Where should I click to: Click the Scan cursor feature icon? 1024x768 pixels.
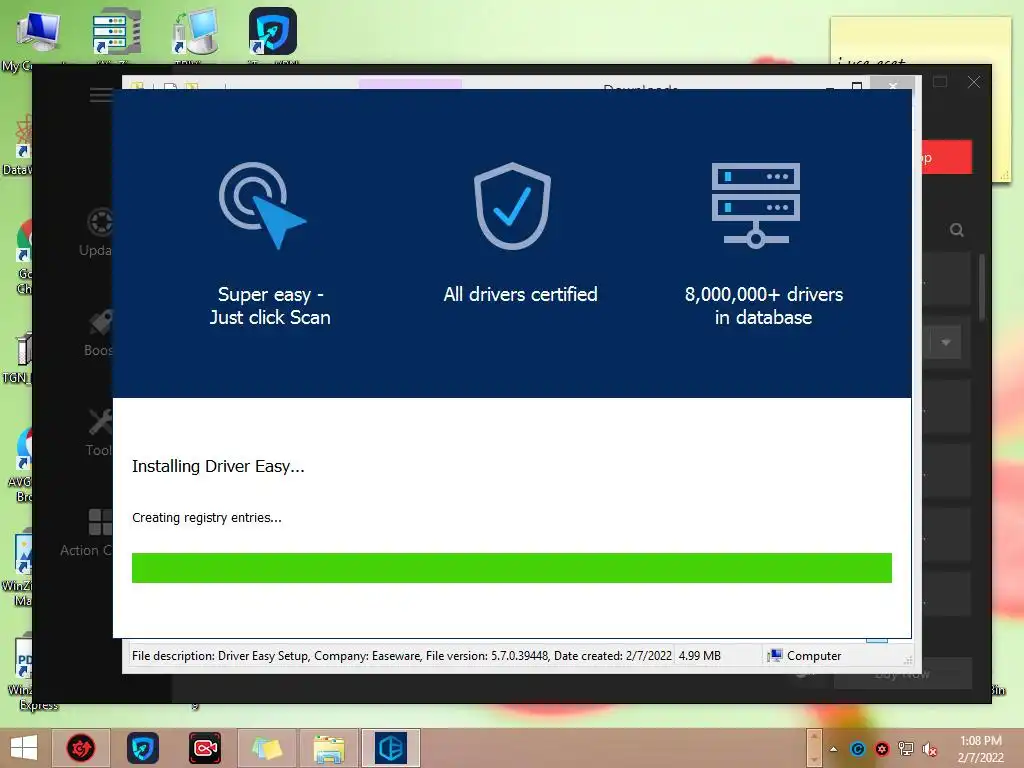[x=263, y=205]
